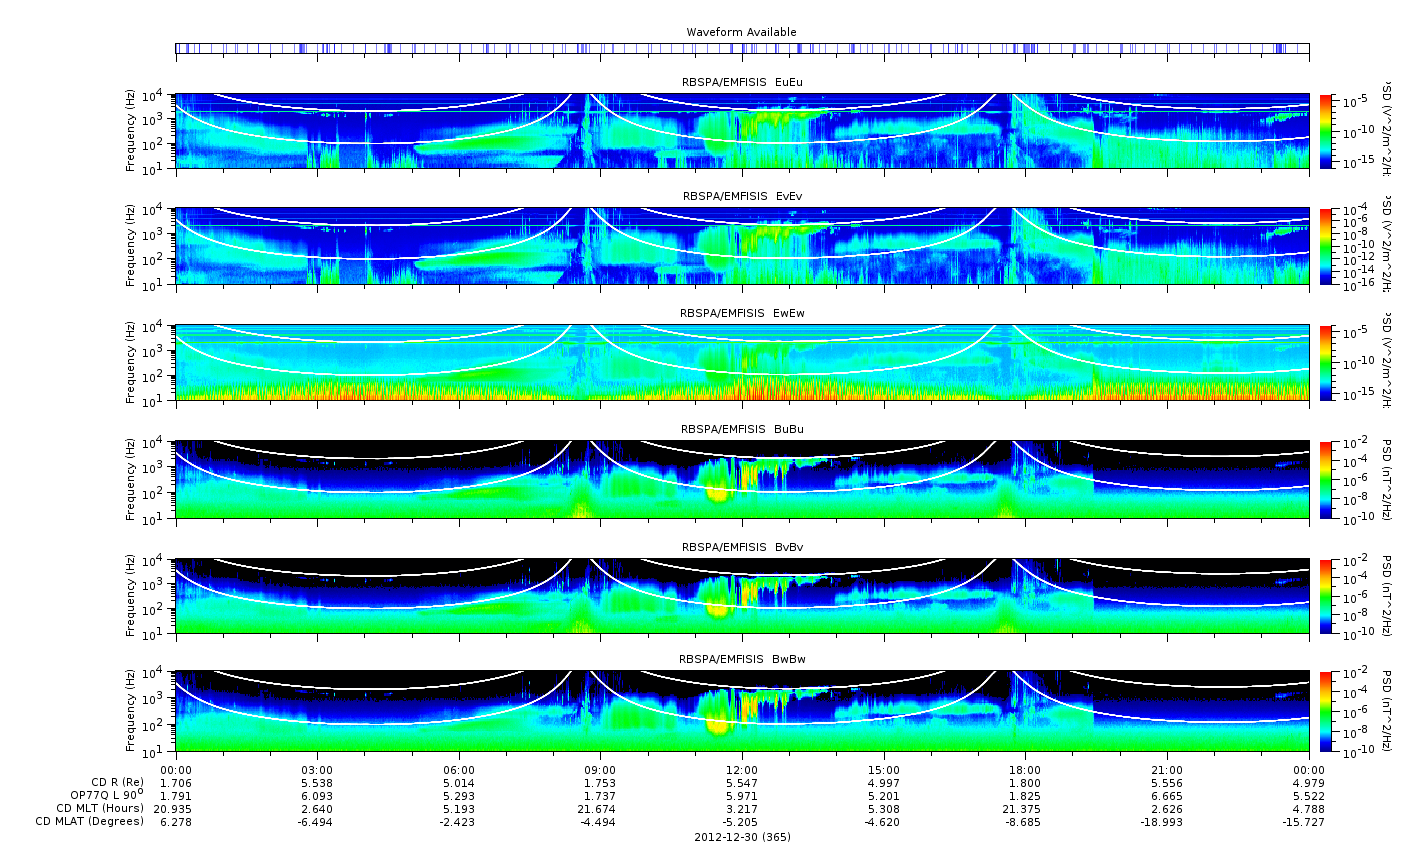Click the BuBu magnetic spectrogram panel
The width and height of the screenshot is (1408, 859).
point(742,479)
